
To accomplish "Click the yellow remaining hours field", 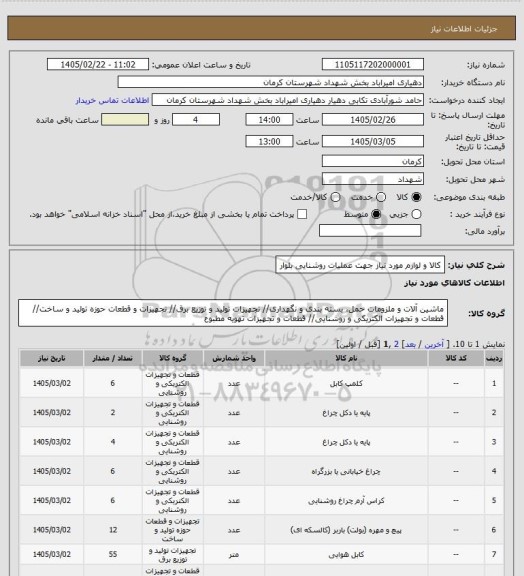I will (x=125, y=120).
